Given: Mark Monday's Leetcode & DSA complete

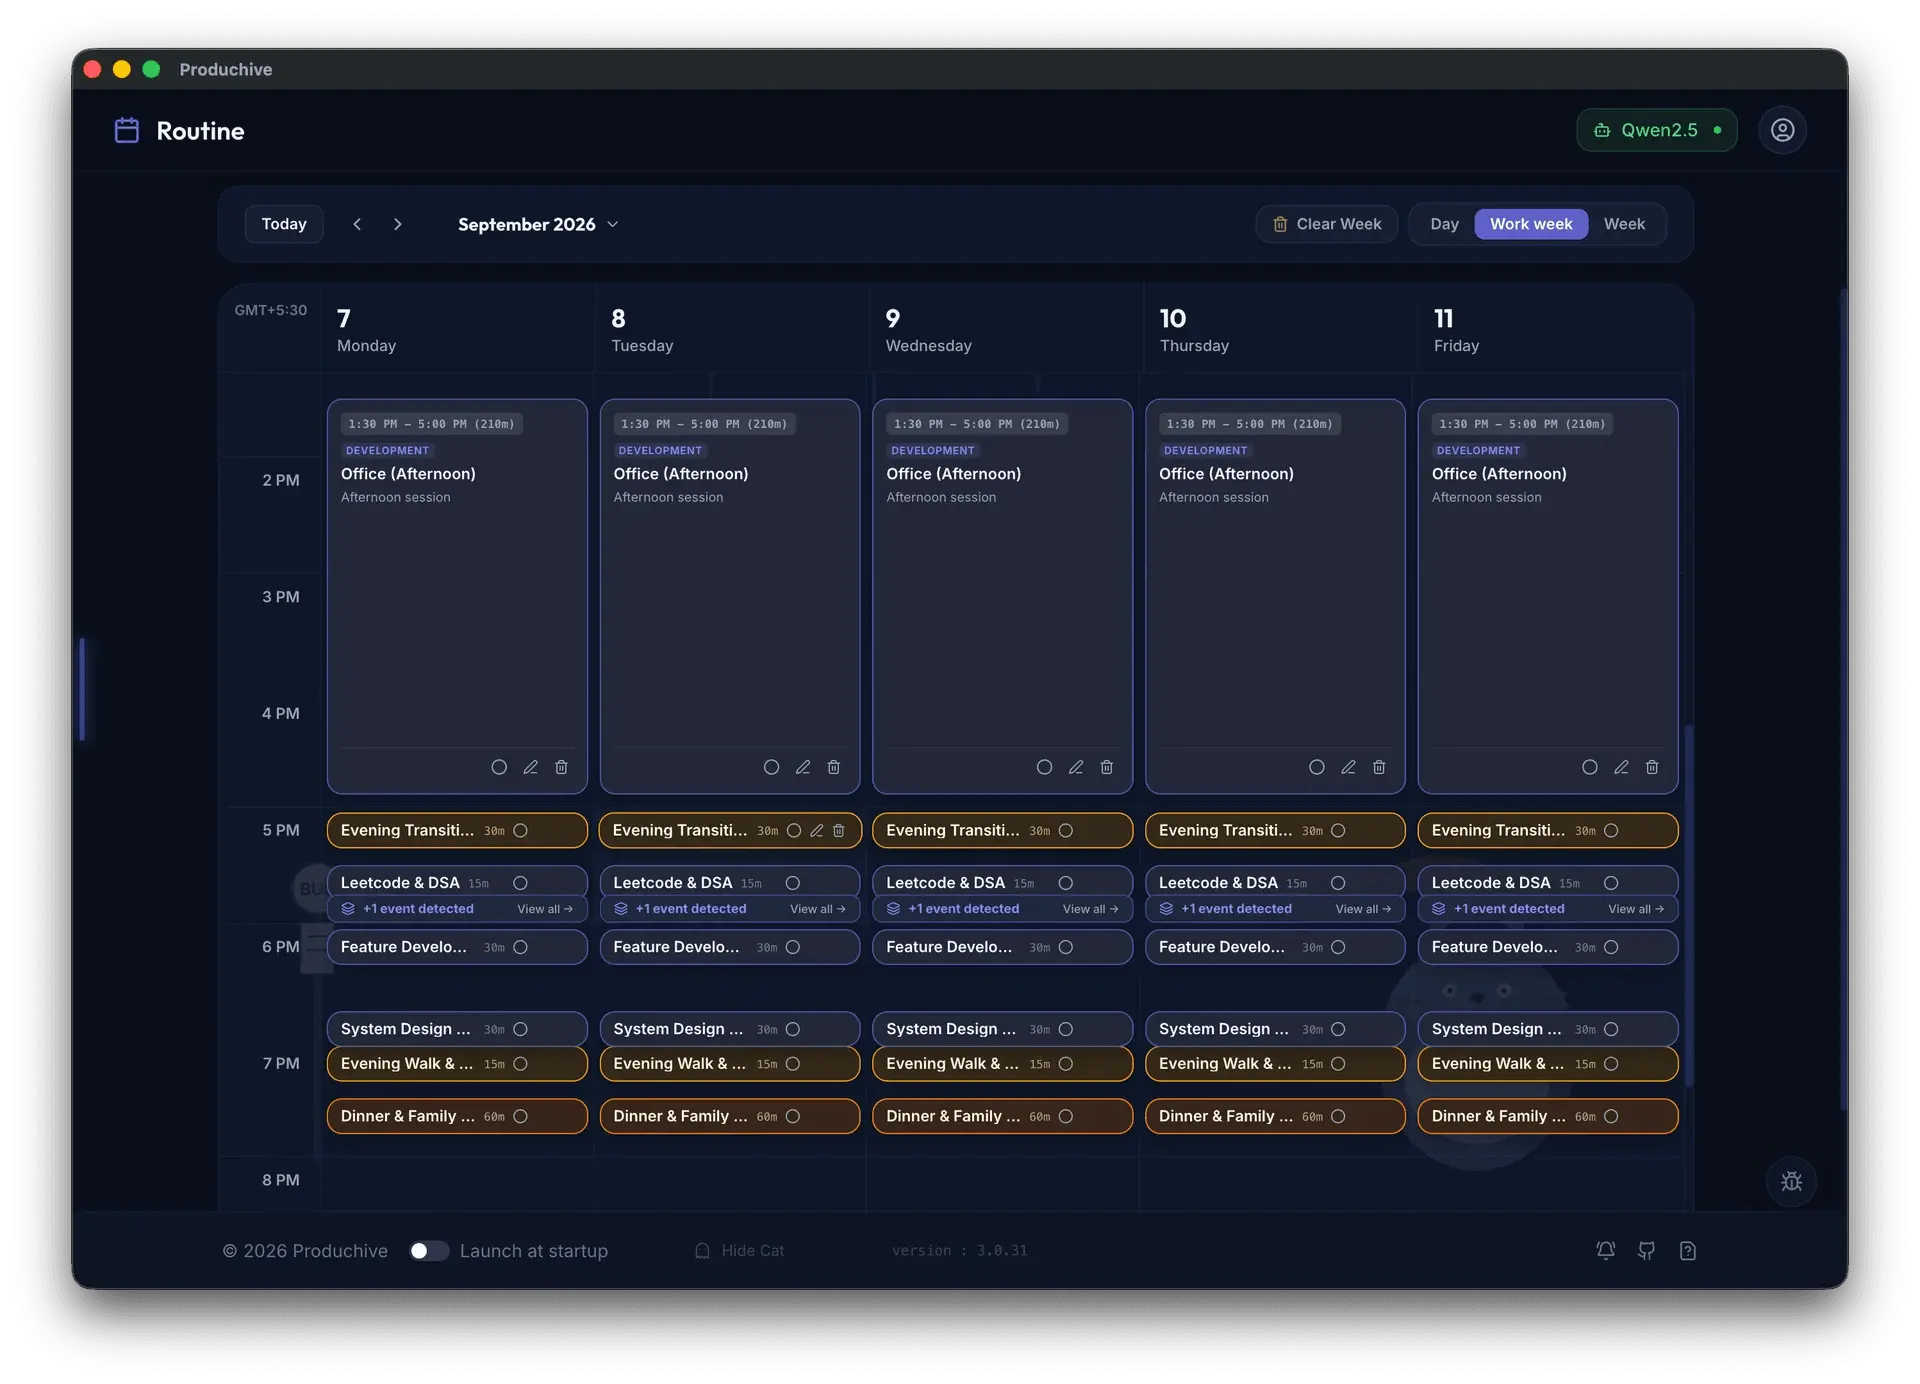Looking at the screenshot, I should tap(520, 883).
